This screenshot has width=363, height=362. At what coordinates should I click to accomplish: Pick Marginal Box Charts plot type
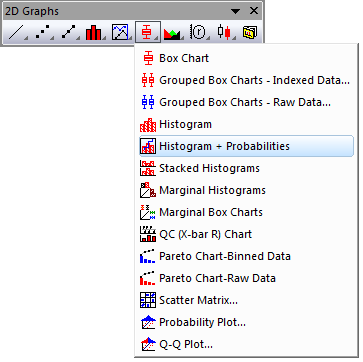coord(246,212)
